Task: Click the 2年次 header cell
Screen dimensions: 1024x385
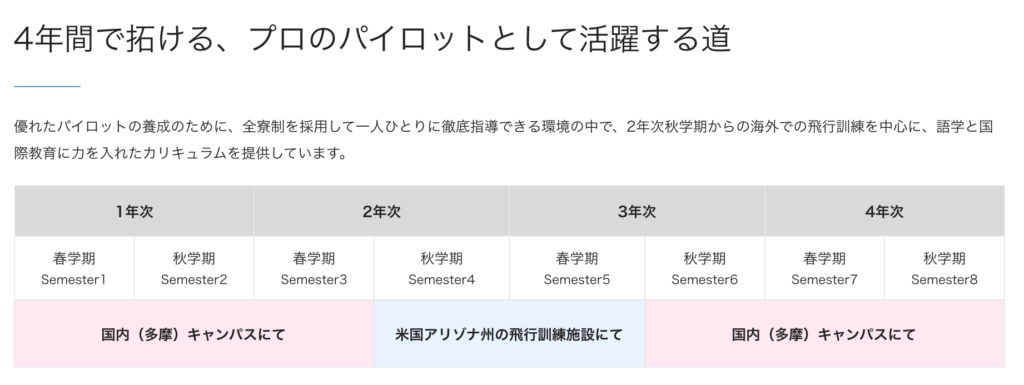Action: (381, 211)
